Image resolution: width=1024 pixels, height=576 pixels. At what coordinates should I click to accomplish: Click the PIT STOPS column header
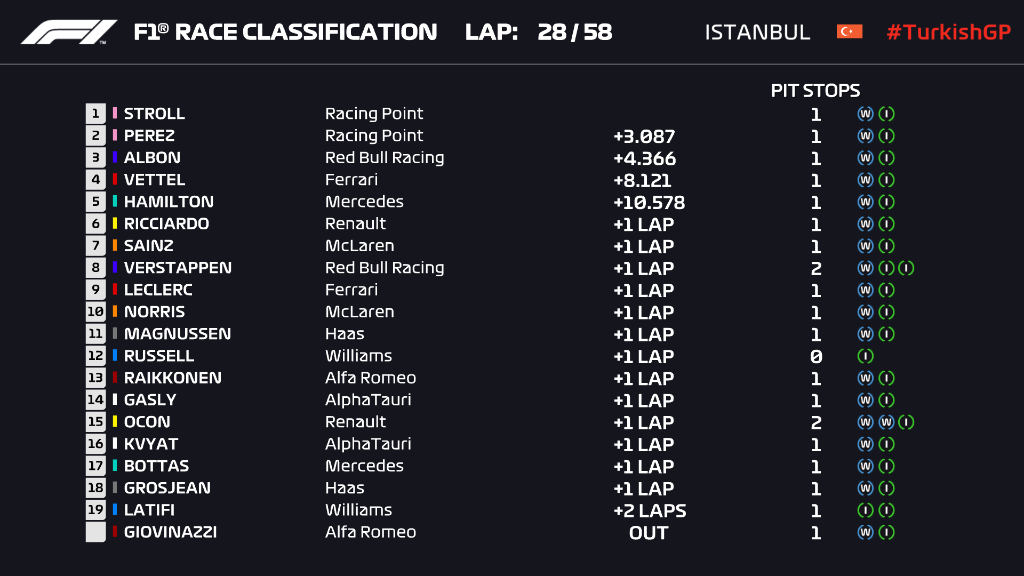coord(815,91)
